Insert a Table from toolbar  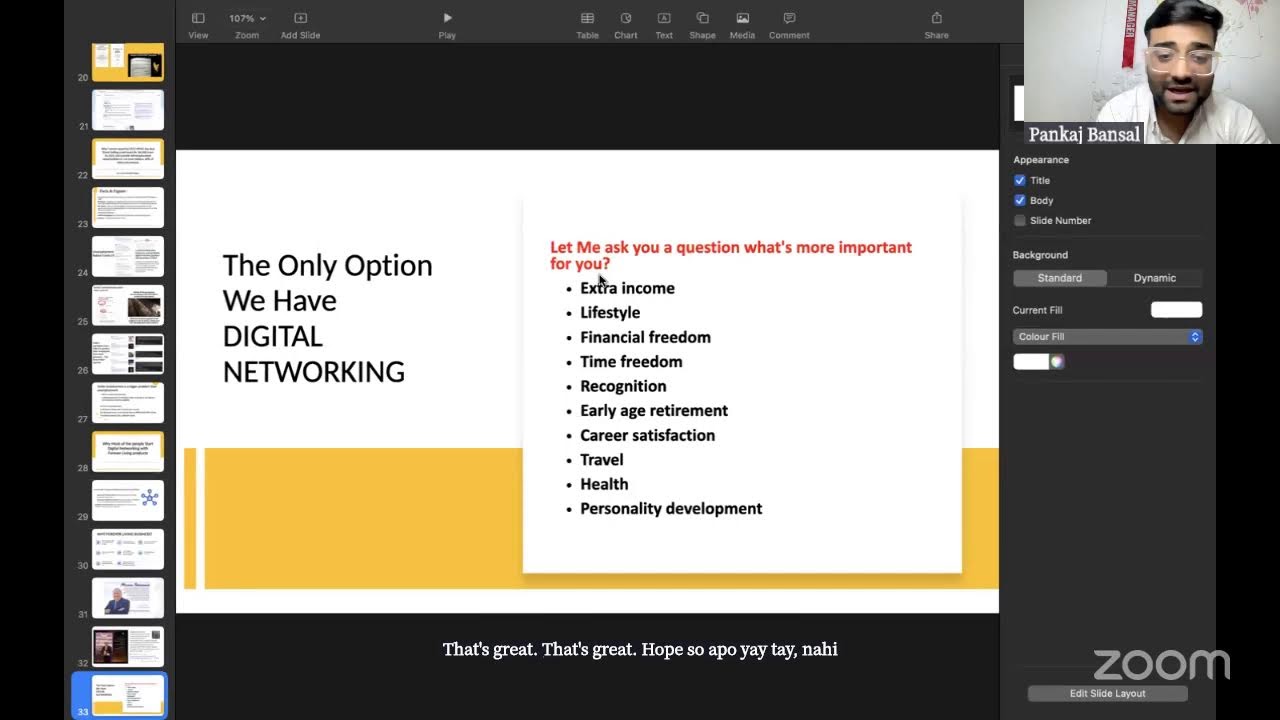587,25
